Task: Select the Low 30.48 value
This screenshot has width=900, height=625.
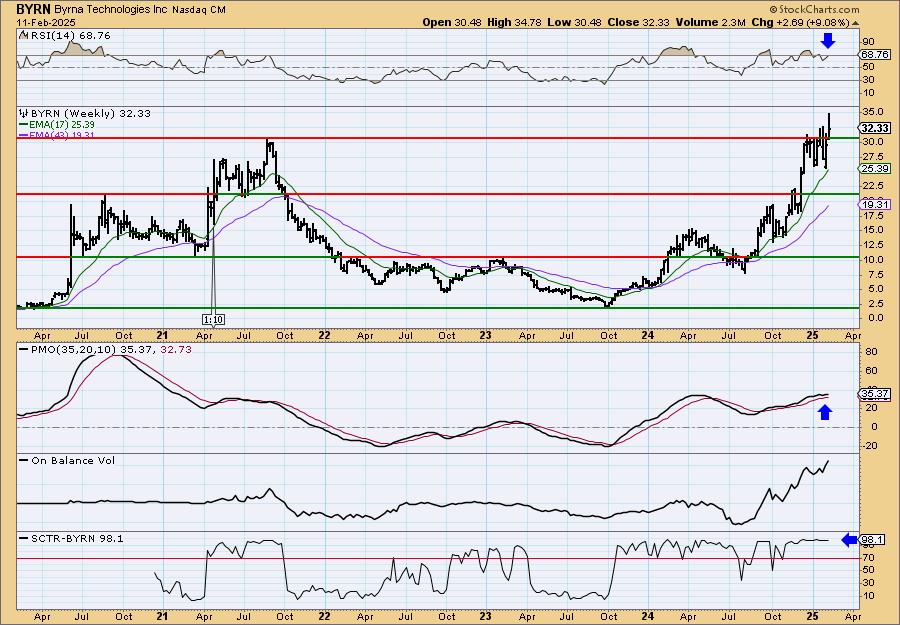Action: coord(576,22)
